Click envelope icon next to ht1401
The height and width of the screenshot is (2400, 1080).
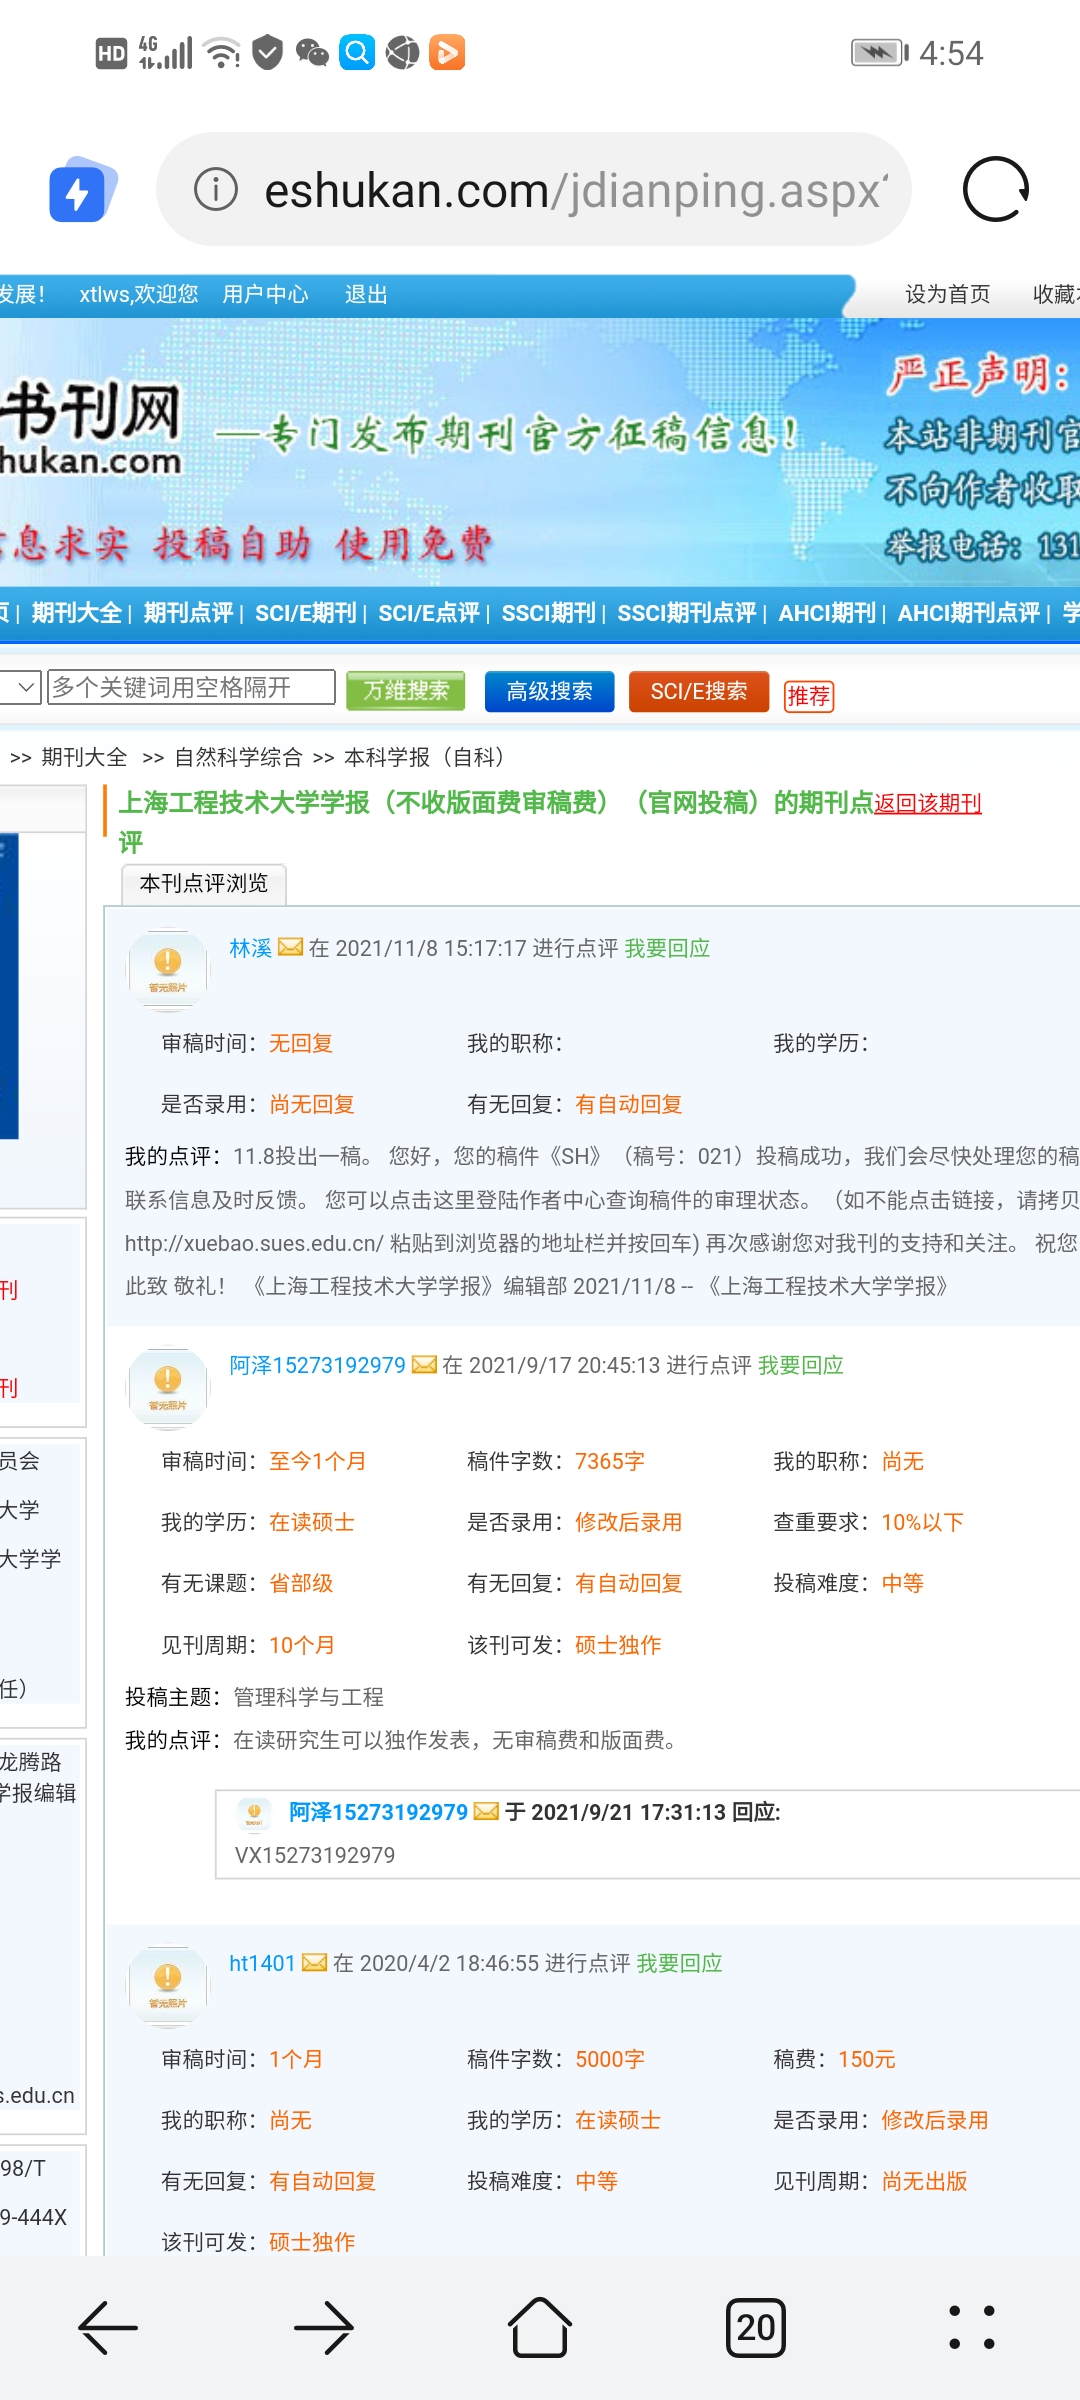pyautogui.click(x=314, y=1962)
